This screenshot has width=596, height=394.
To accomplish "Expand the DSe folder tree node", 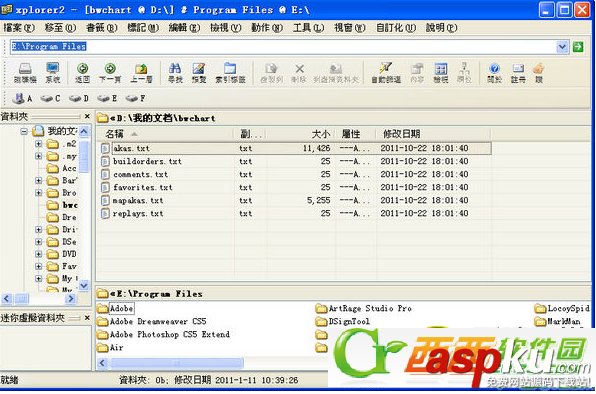I will click(38, 242).
